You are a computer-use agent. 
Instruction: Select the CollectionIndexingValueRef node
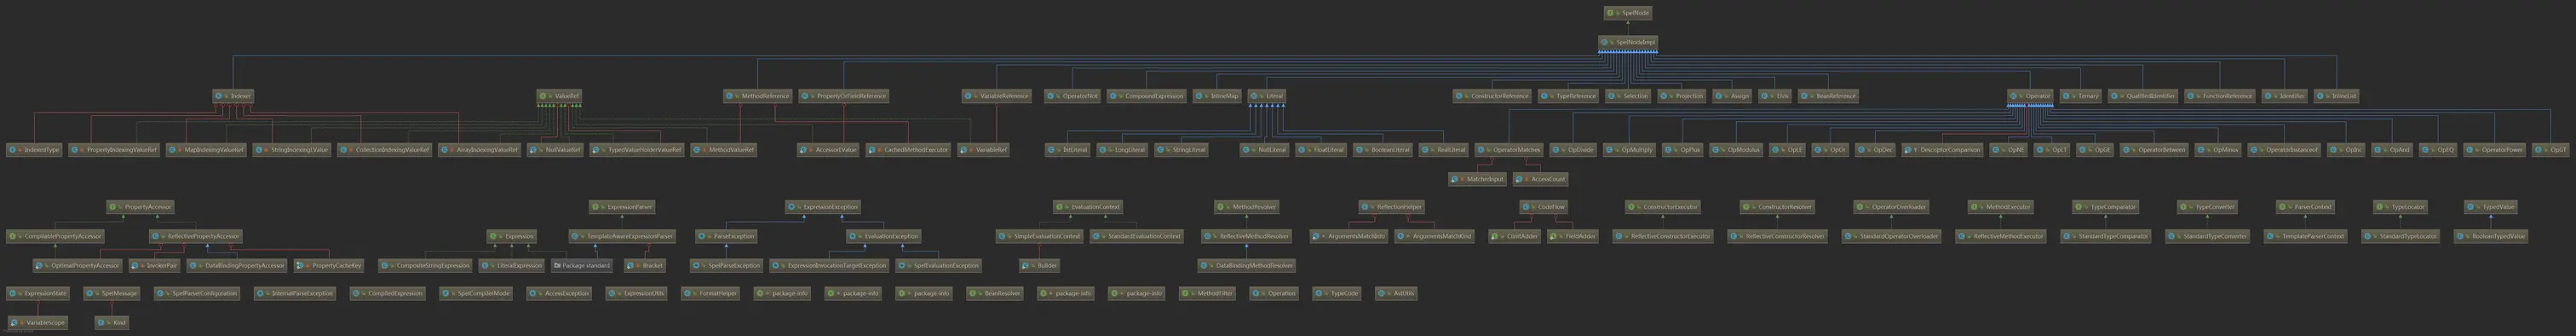coord(385,150)
